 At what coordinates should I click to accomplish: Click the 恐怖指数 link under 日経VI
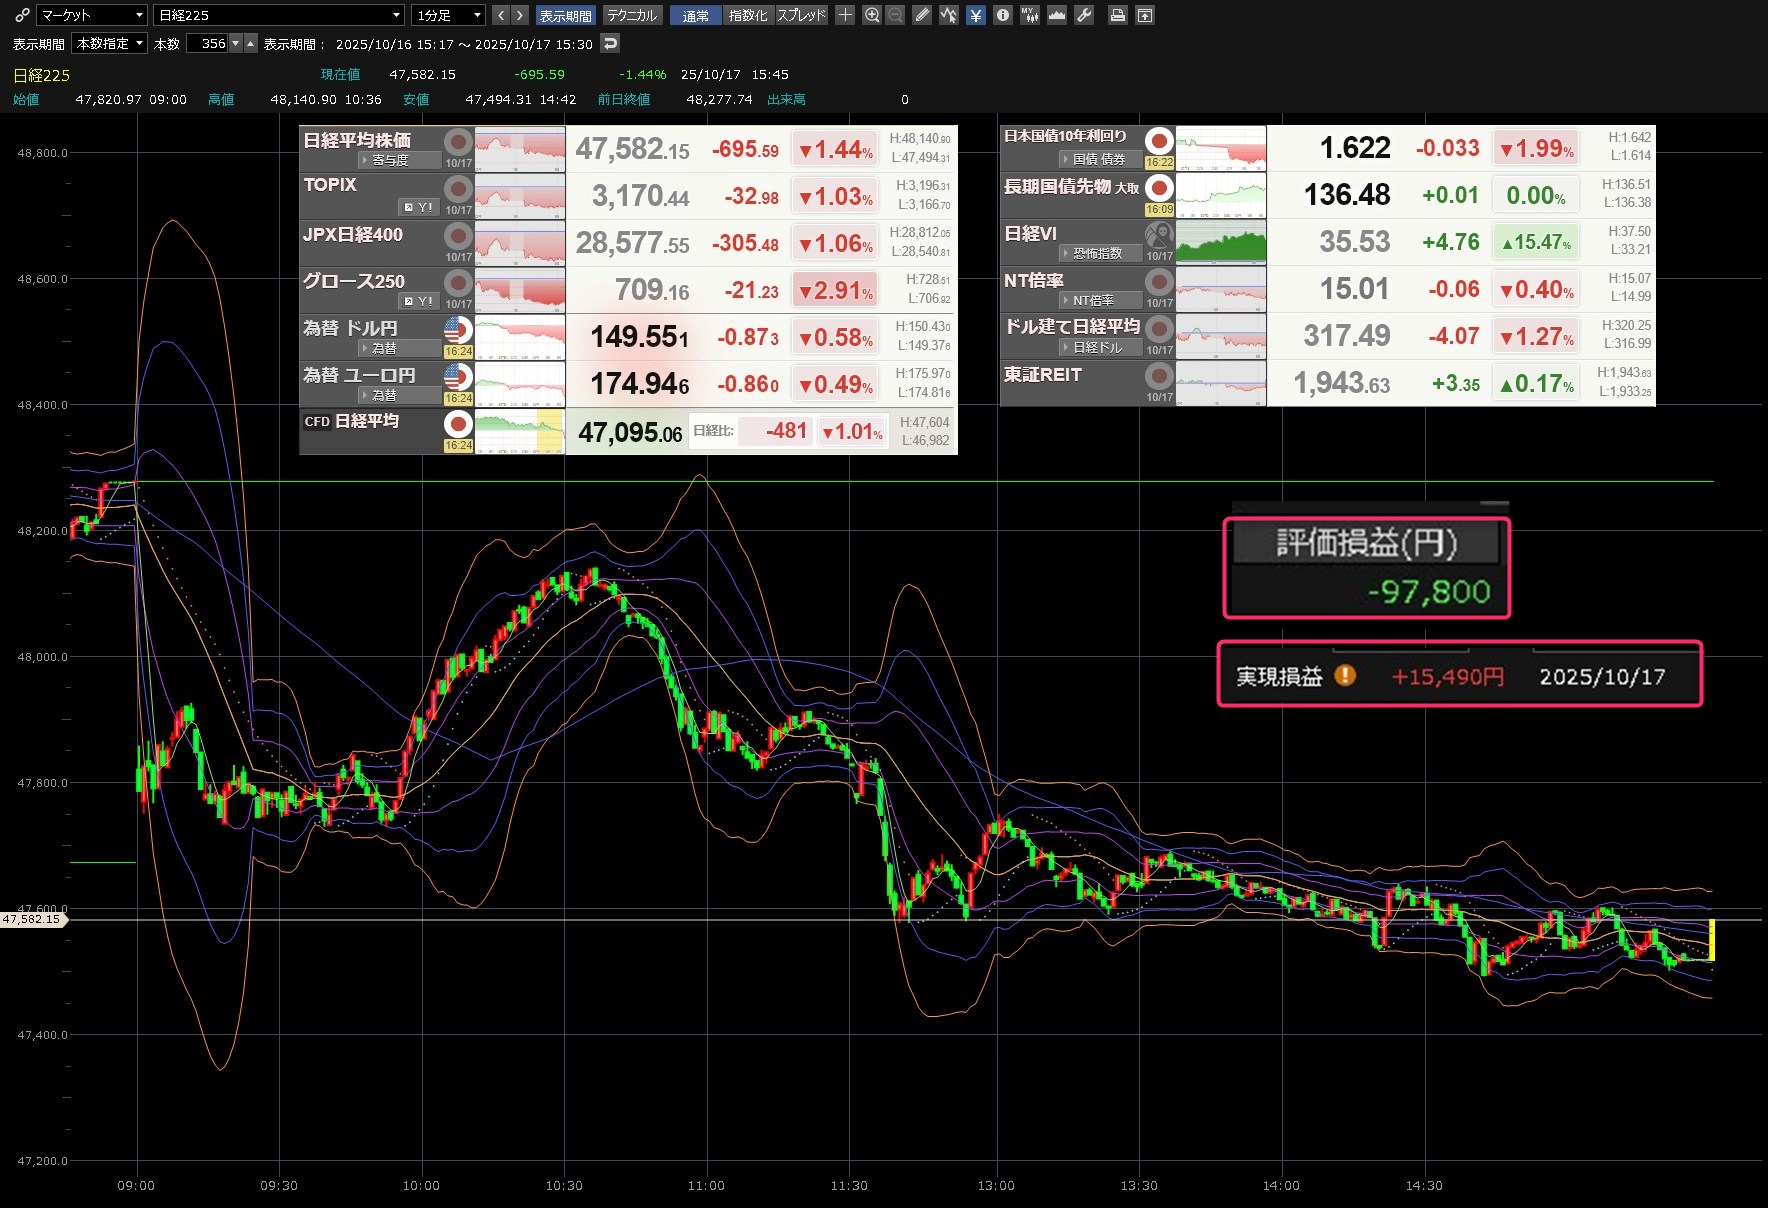[x=1097, y=254]
